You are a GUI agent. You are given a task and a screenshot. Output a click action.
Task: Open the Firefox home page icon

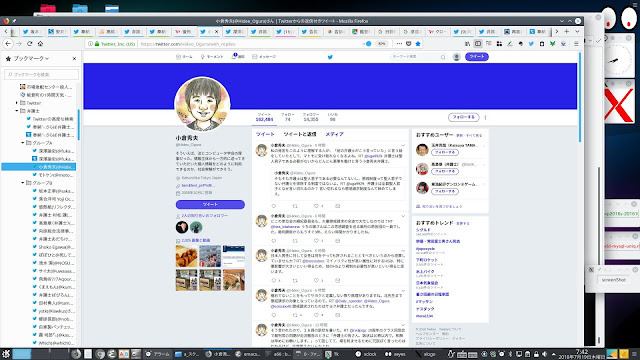pyautogui.click(x=40, y=44)
